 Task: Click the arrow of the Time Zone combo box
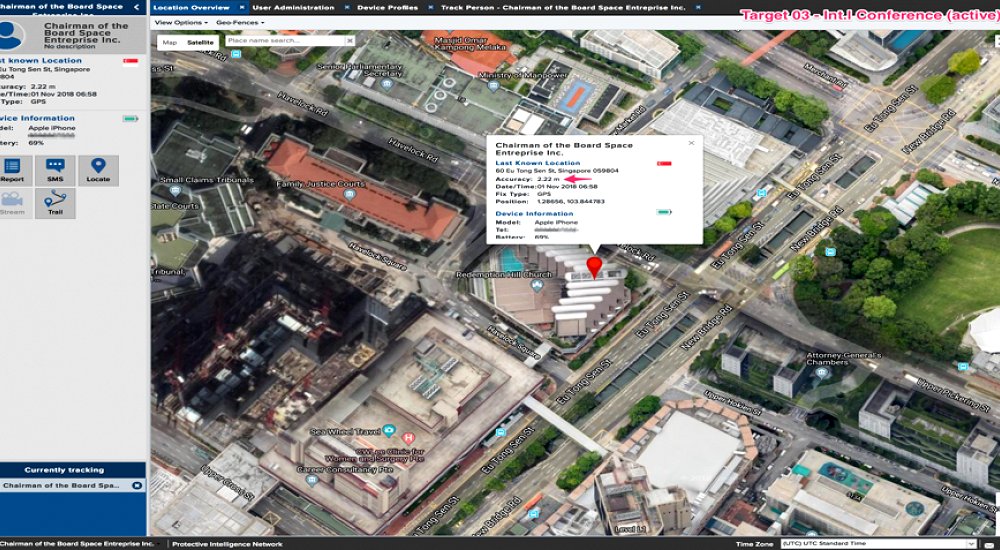[972, 544]
